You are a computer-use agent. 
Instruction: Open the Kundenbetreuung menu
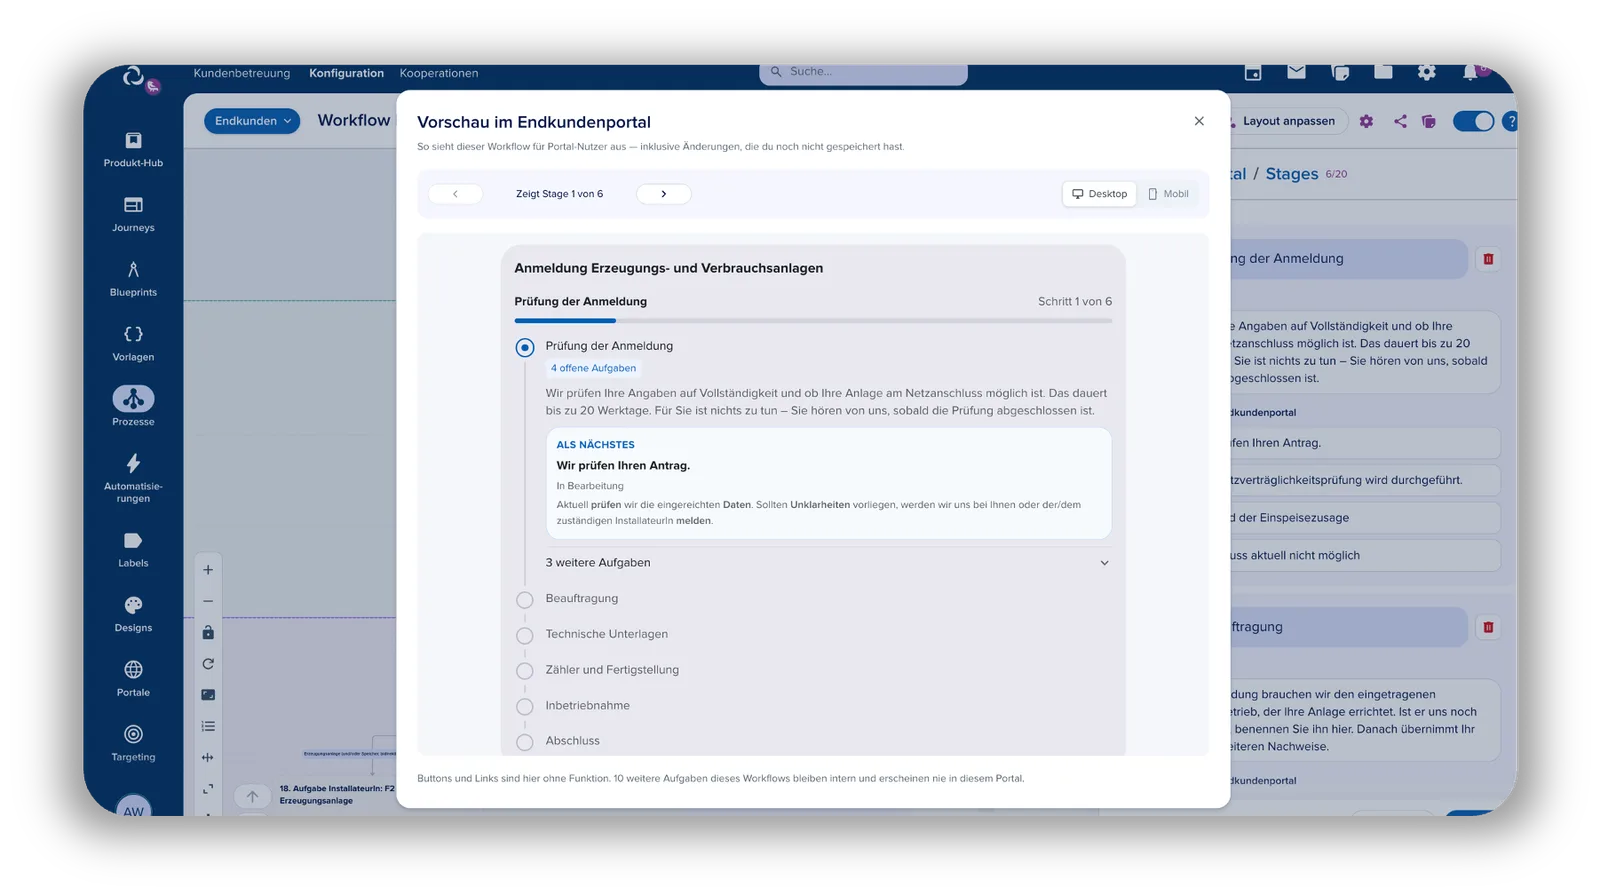(x=242, y=73)
